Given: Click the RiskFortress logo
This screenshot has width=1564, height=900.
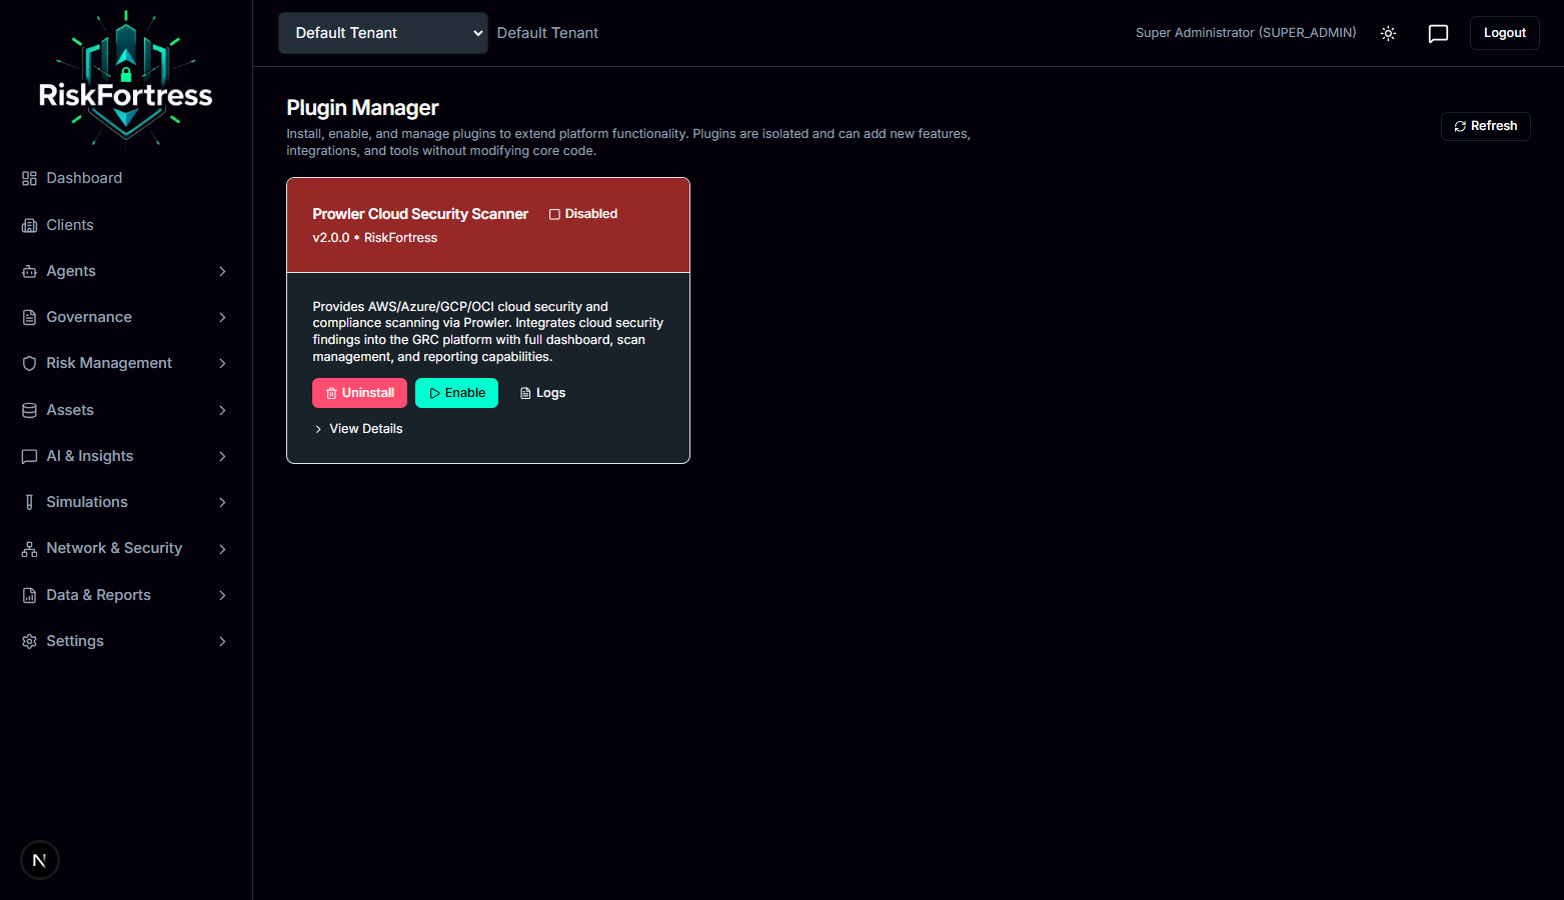Looking at the screenshot, I should [x=126, y=77].
